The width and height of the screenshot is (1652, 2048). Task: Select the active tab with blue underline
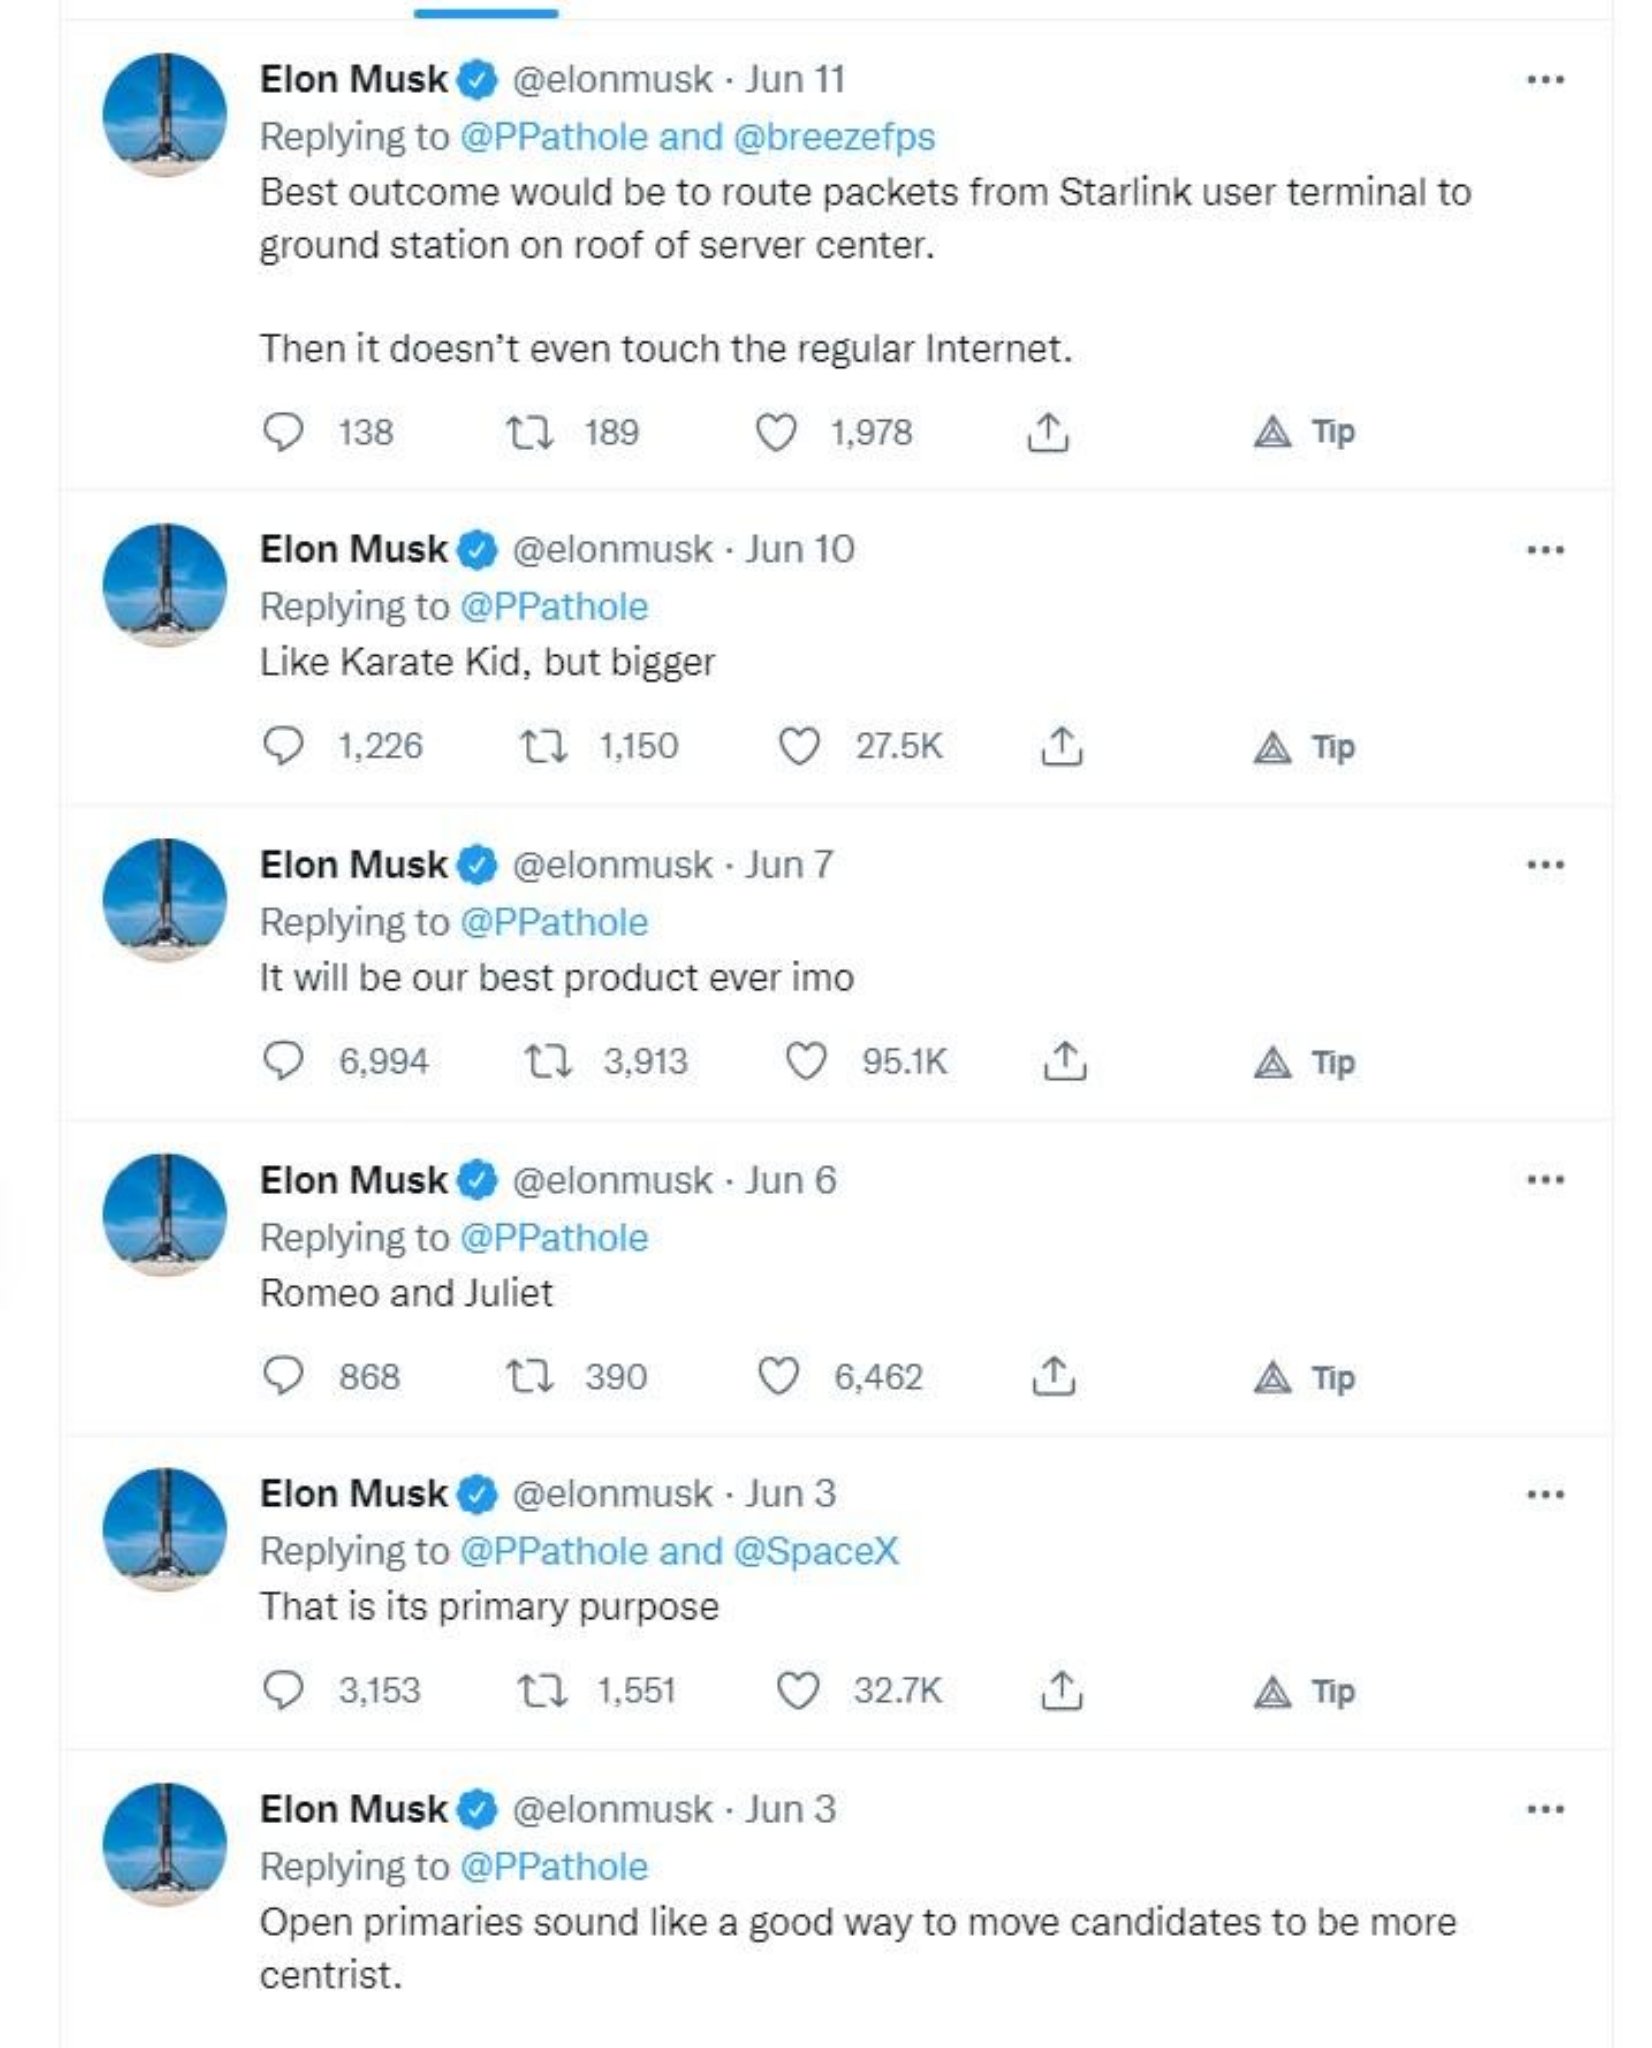(486, 10)
